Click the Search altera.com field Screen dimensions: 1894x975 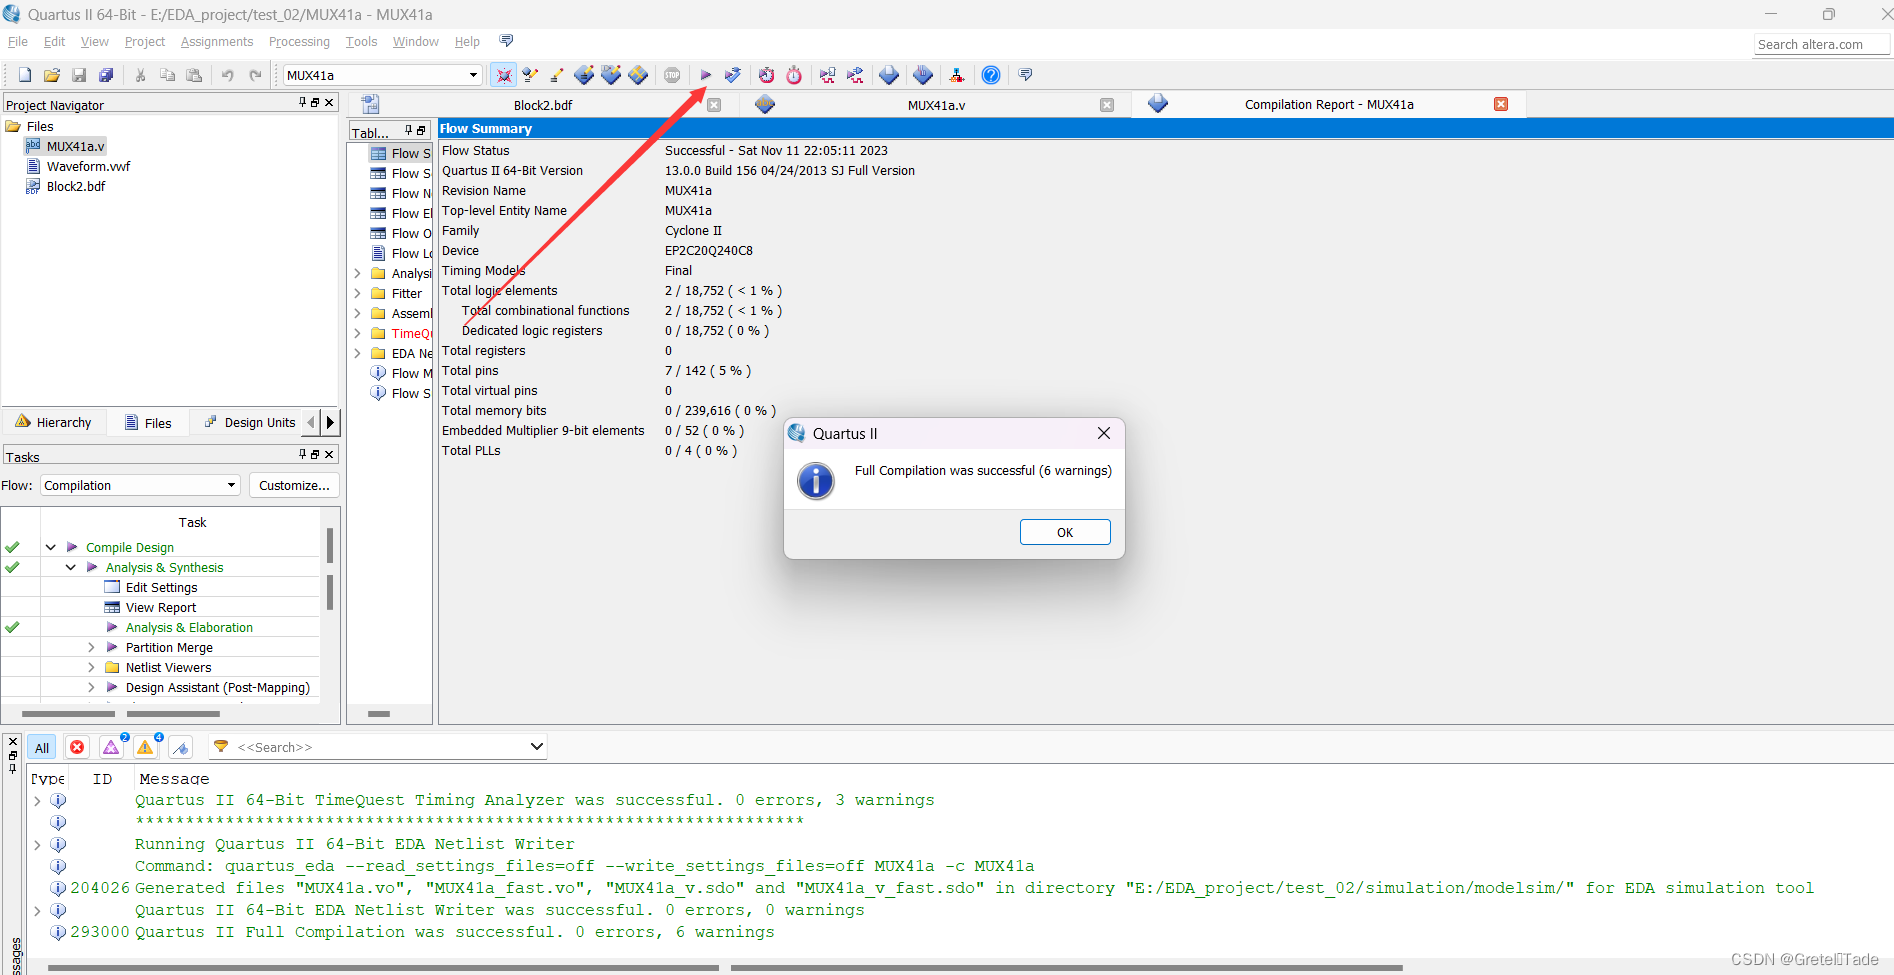1821,44
